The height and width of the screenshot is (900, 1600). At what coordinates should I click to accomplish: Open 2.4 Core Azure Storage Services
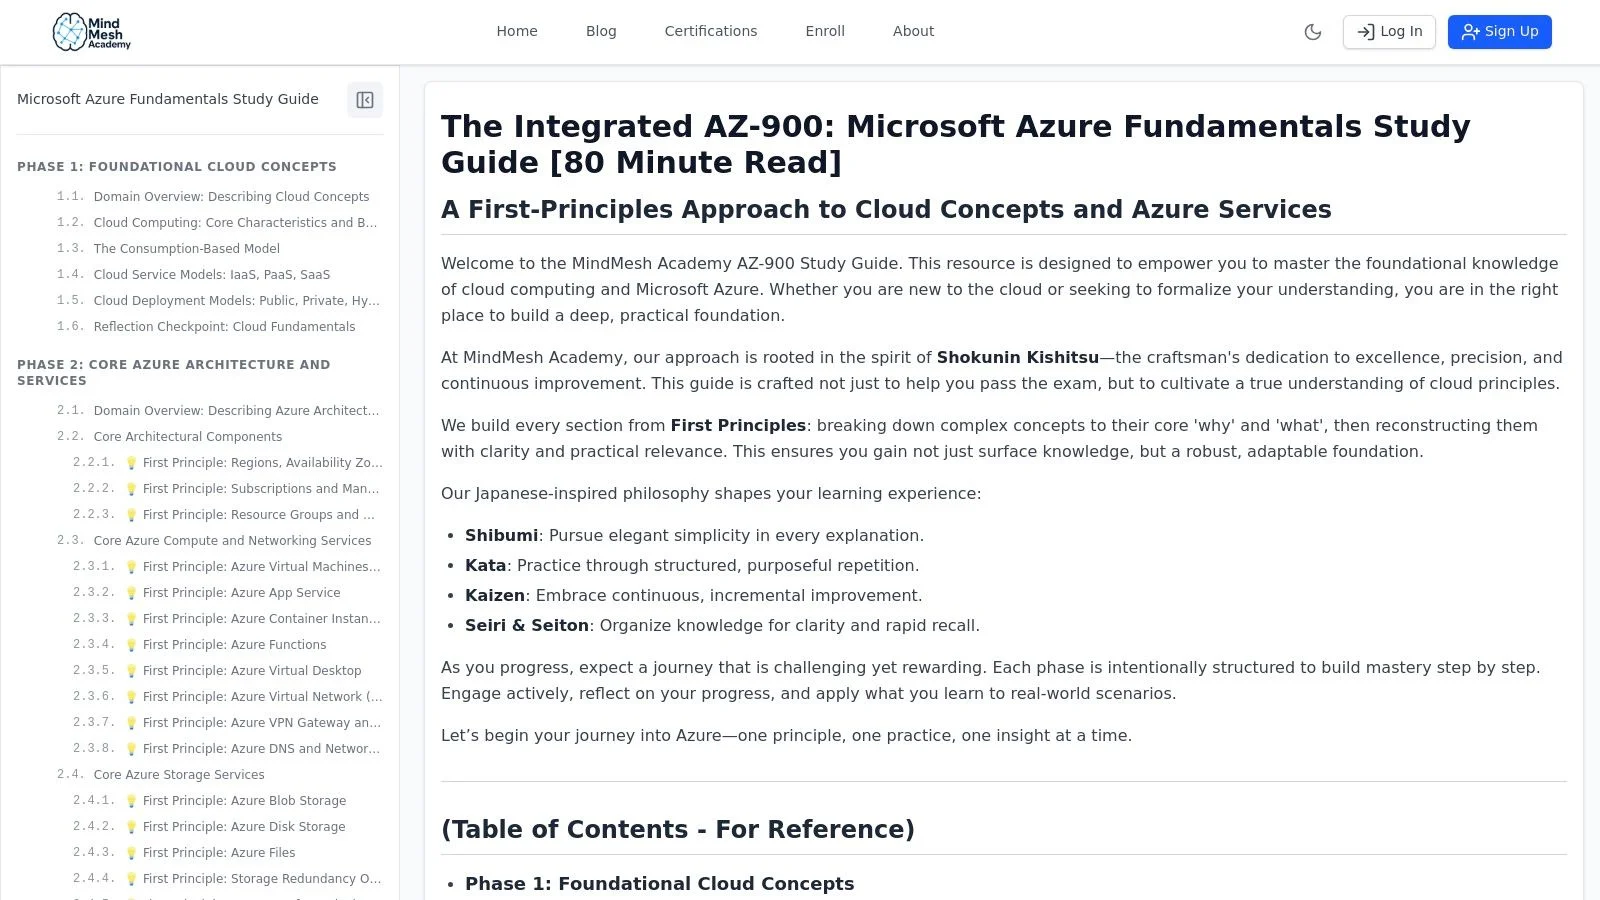[x=179, y=775]
